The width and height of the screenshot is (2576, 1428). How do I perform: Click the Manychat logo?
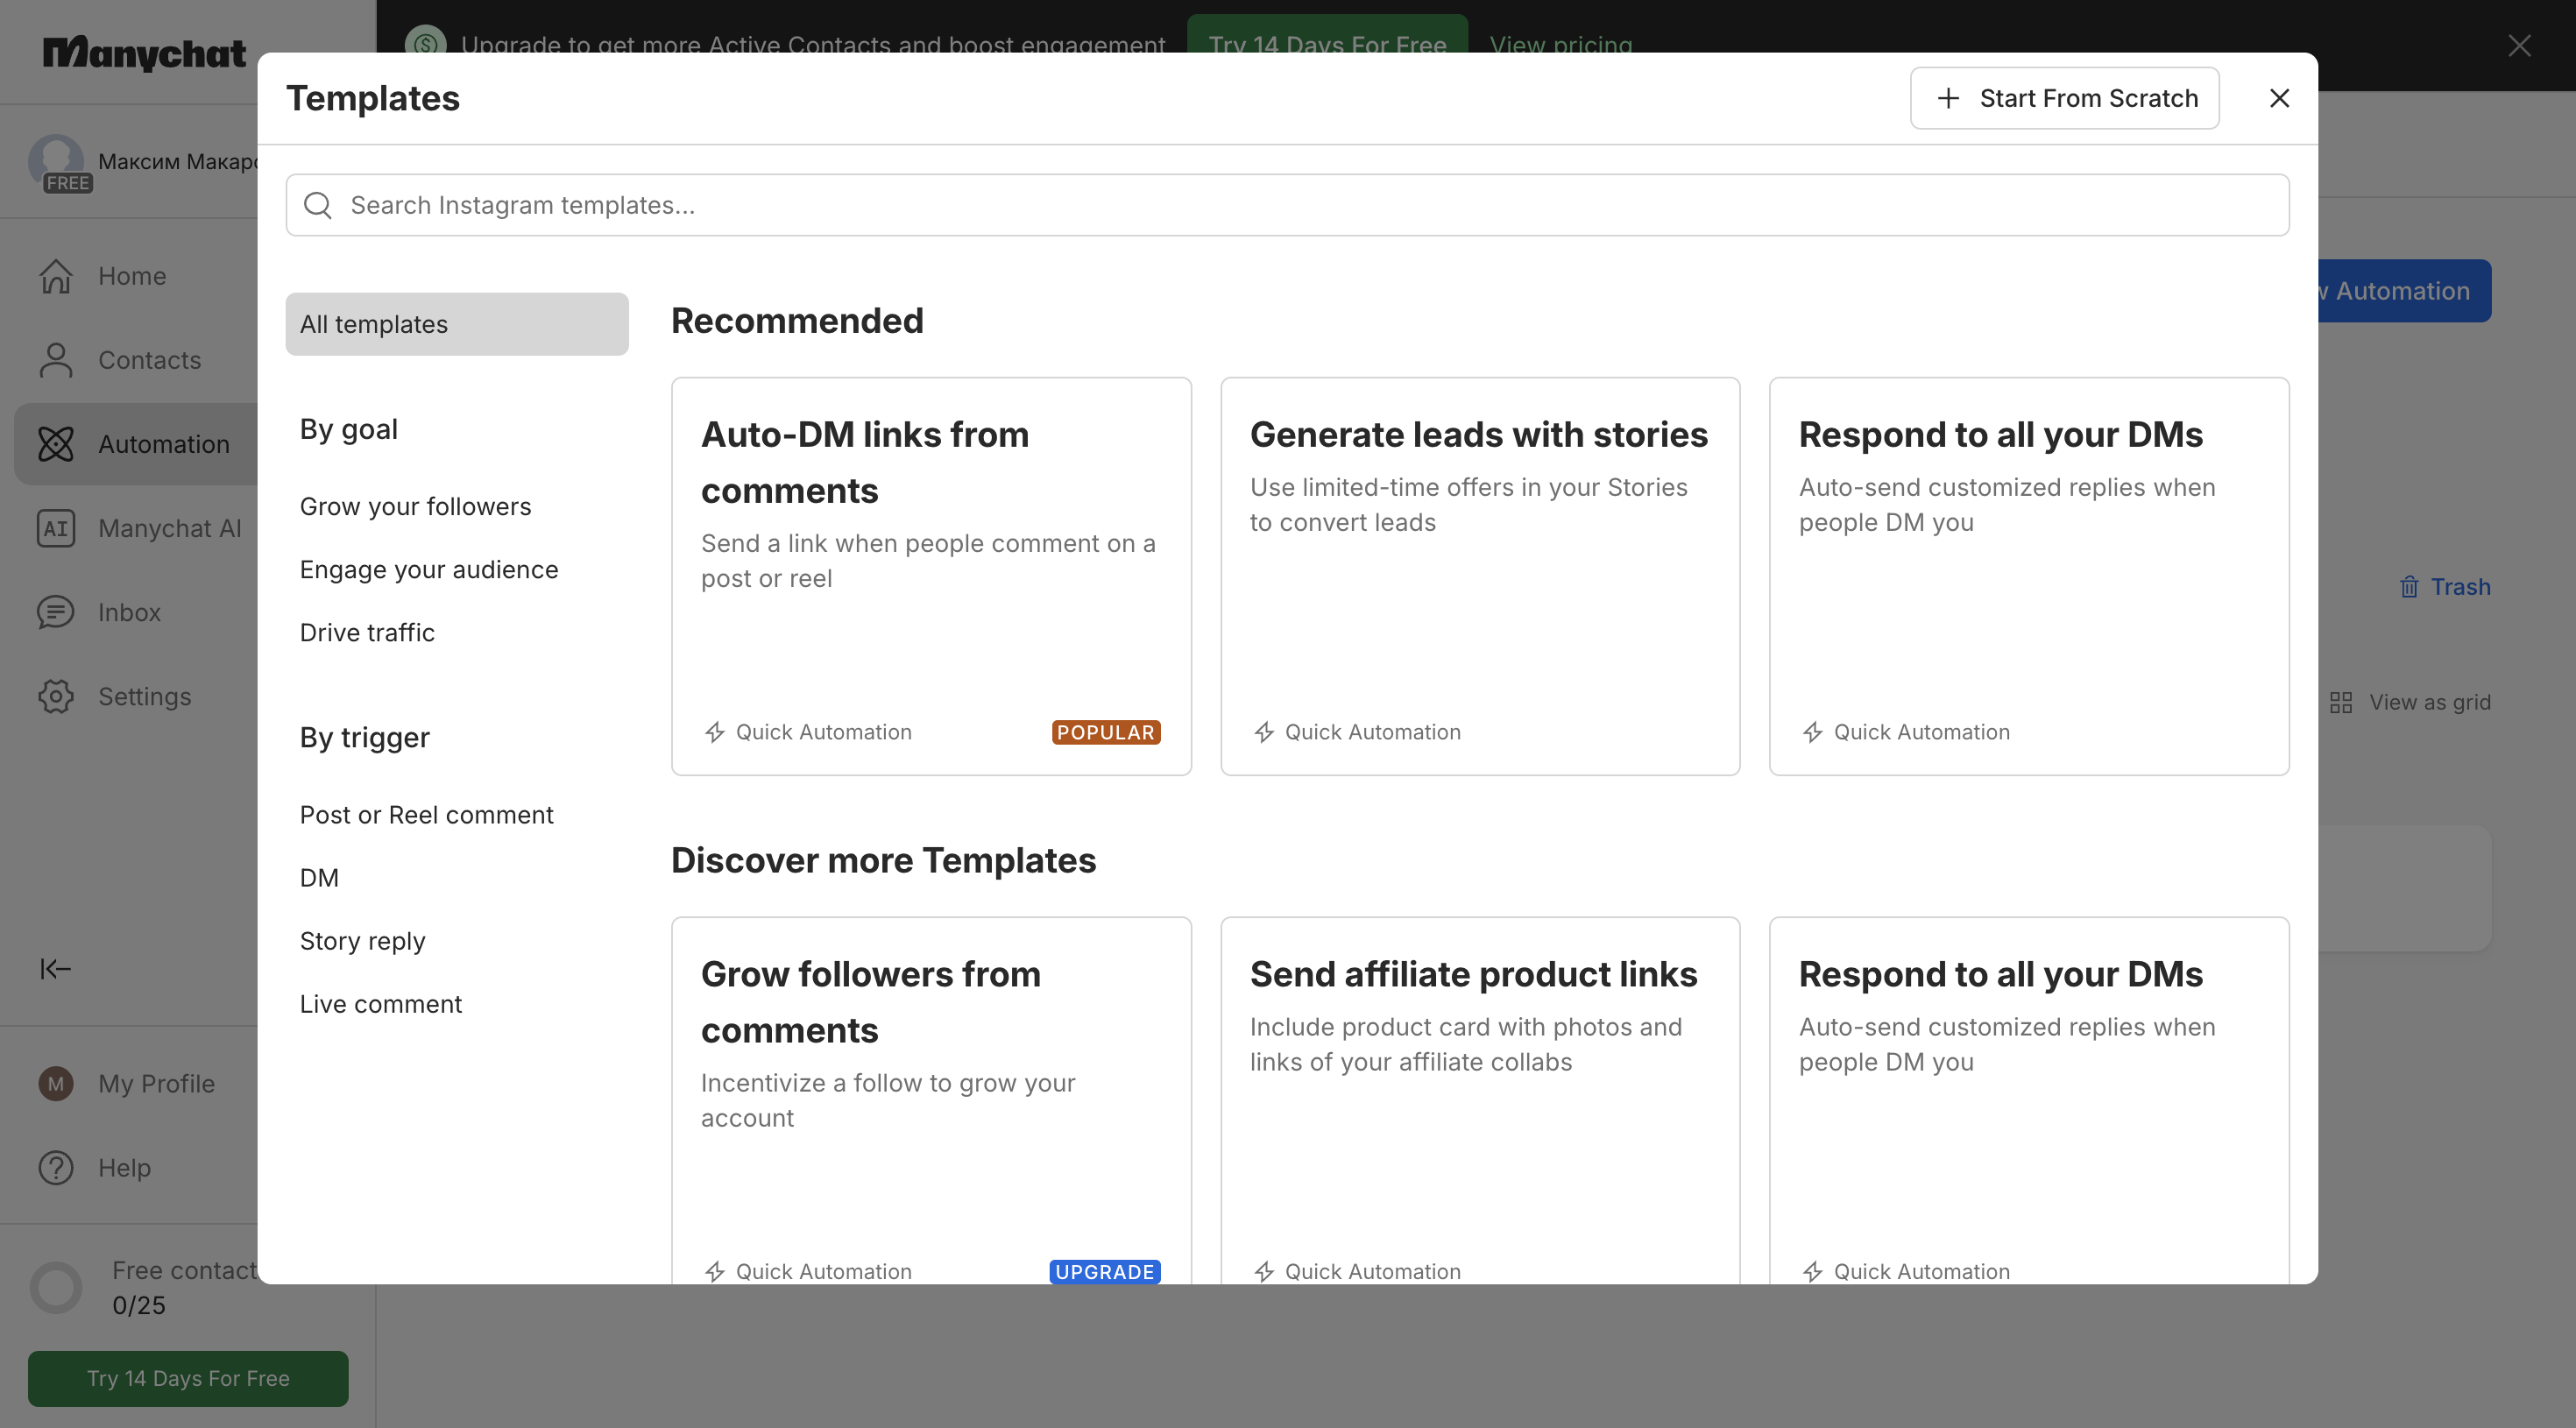coord(144,52)
